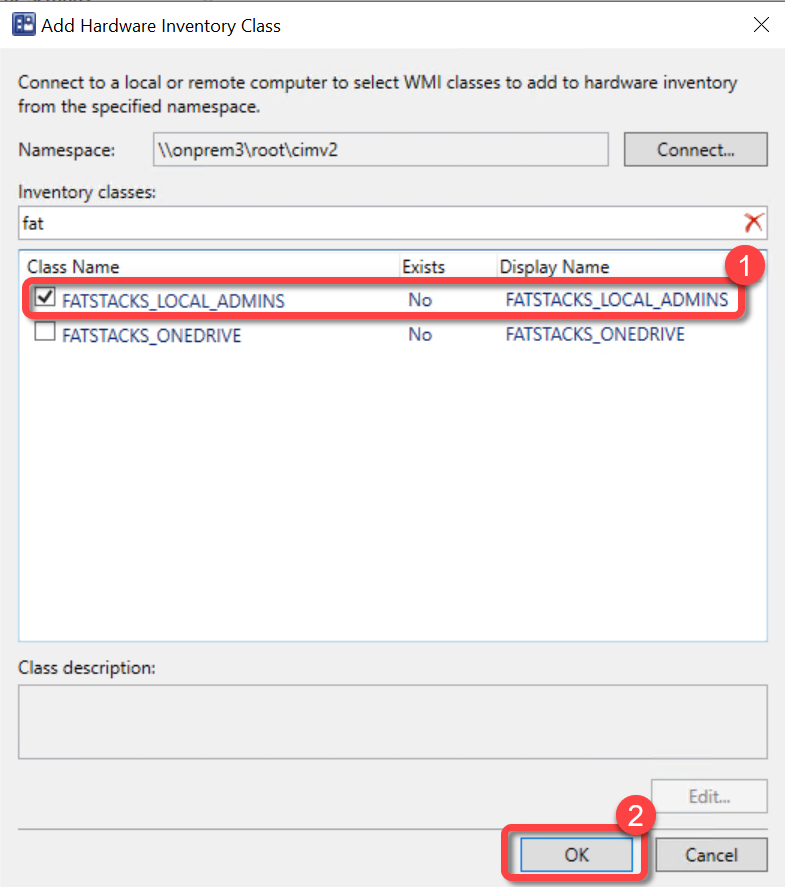The width and height of the screenshot is (785, 887).
Task: Click the 'No' value in the FATSTACKS_ONEDRIVE row
Action: [420, 335]
